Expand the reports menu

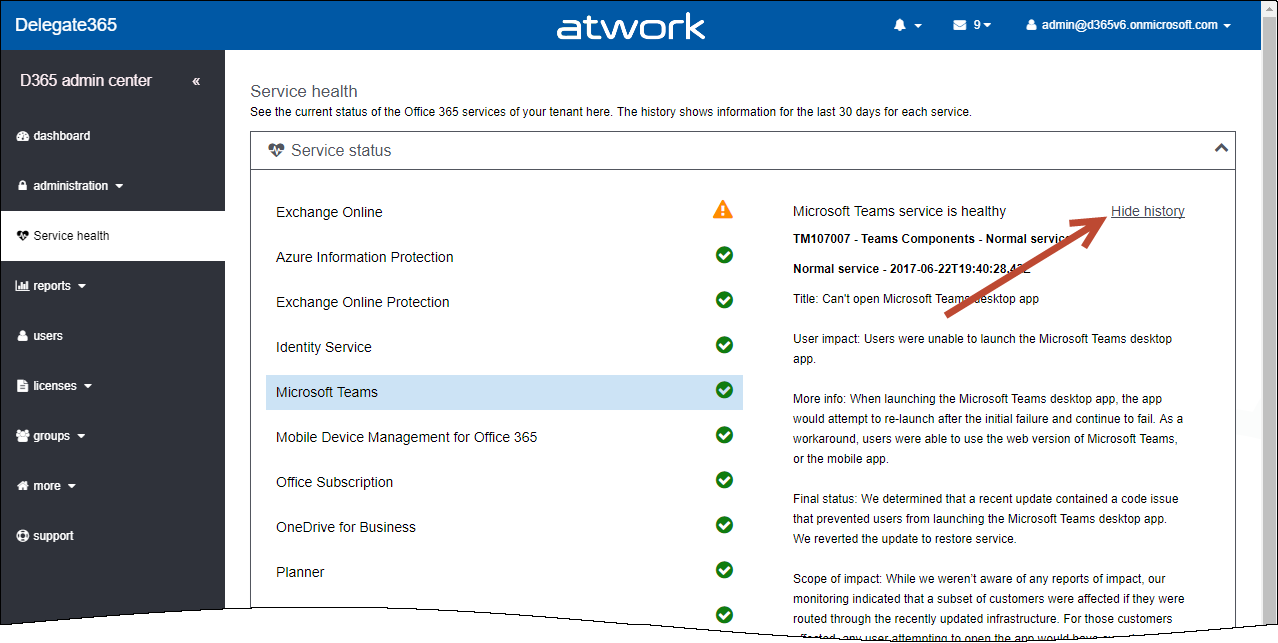51,286
